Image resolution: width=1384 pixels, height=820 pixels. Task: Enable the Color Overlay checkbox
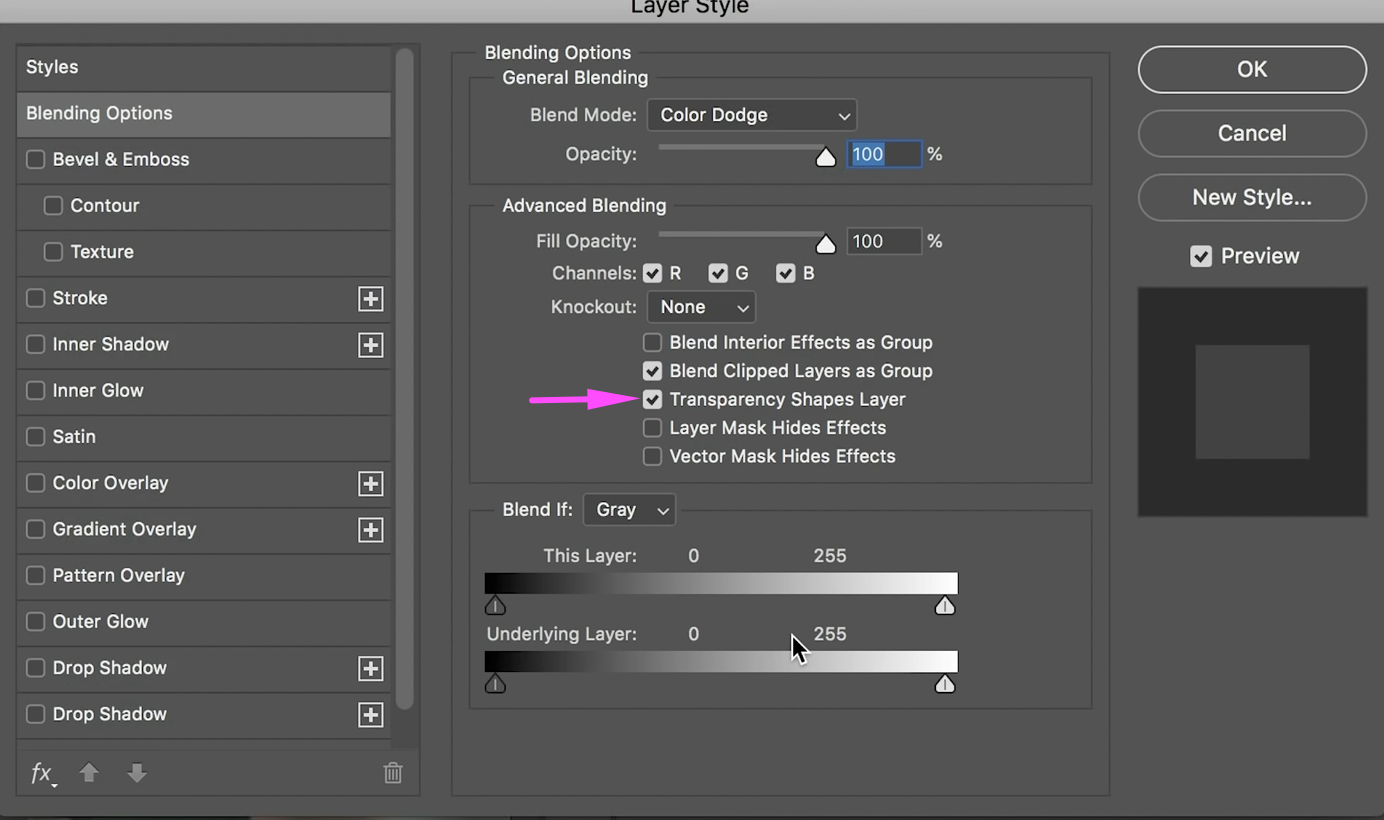[36, 483]
